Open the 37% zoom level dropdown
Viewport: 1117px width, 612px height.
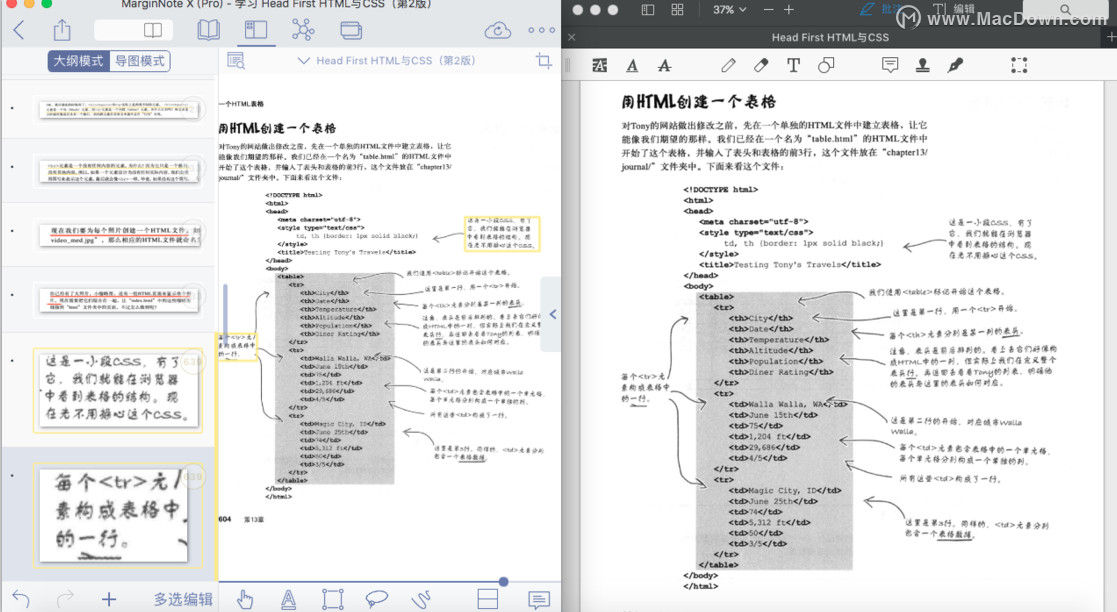[729, 10]
